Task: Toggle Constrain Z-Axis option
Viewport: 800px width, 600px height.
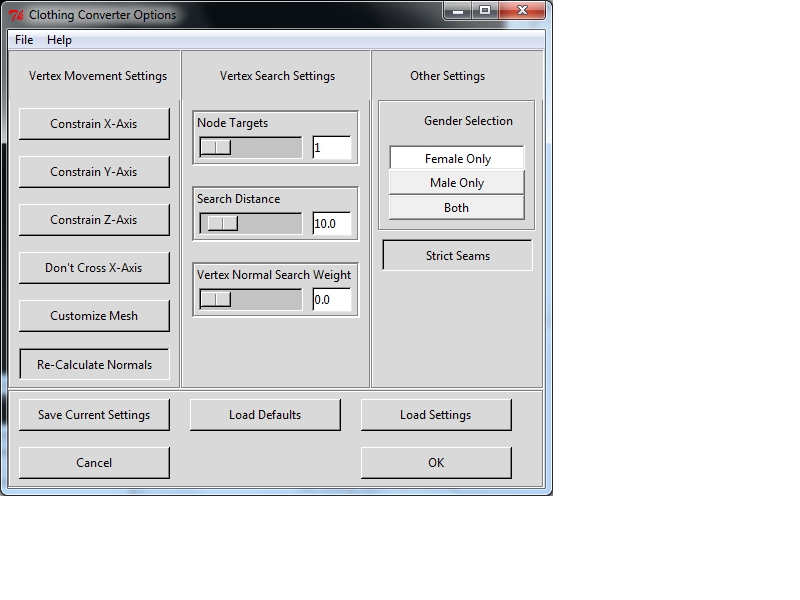Action: [x=94, y=220]
